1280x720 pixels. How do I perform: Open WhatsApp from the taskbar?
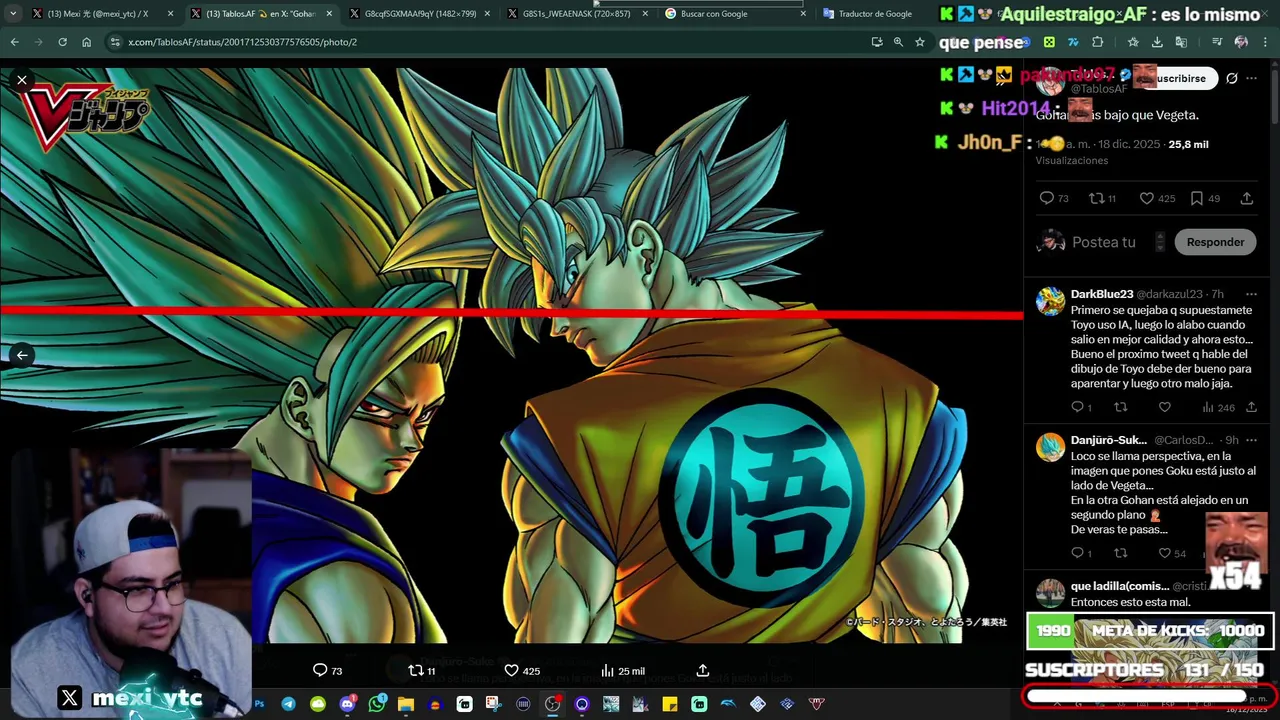click(376, 704)
